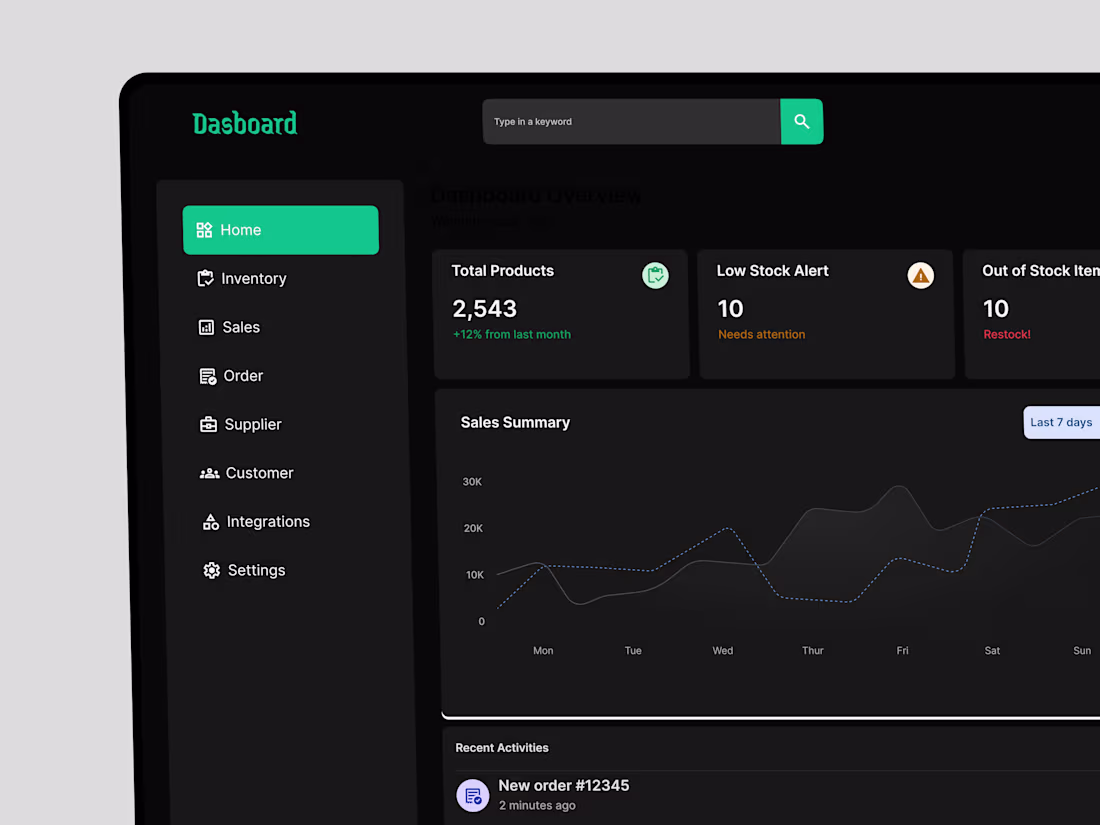Open Settings with the gear icon
1100x825 pixels.
pyautogui.click(x=211, y=570)
